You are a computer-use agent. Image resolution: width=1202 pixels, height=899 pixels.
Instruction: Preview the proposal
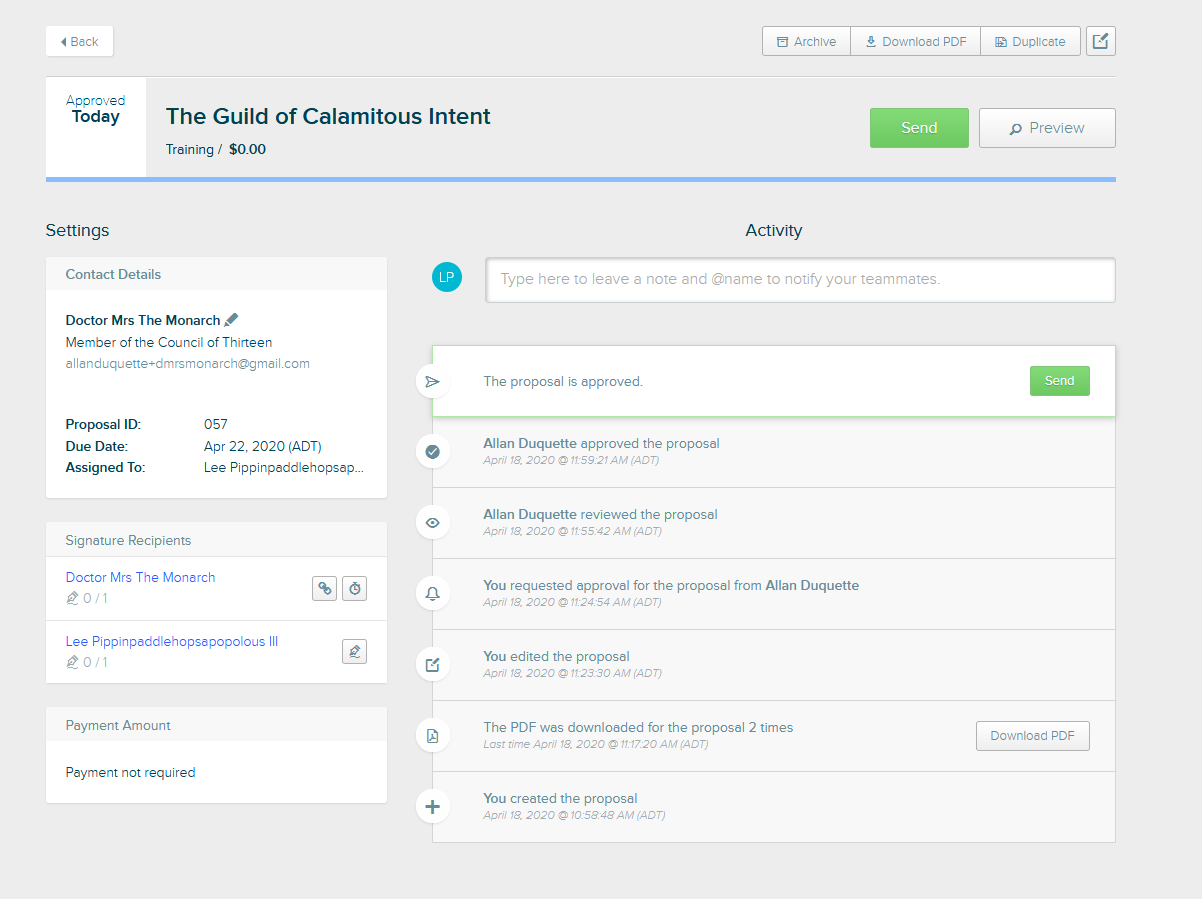[1047, 128]
